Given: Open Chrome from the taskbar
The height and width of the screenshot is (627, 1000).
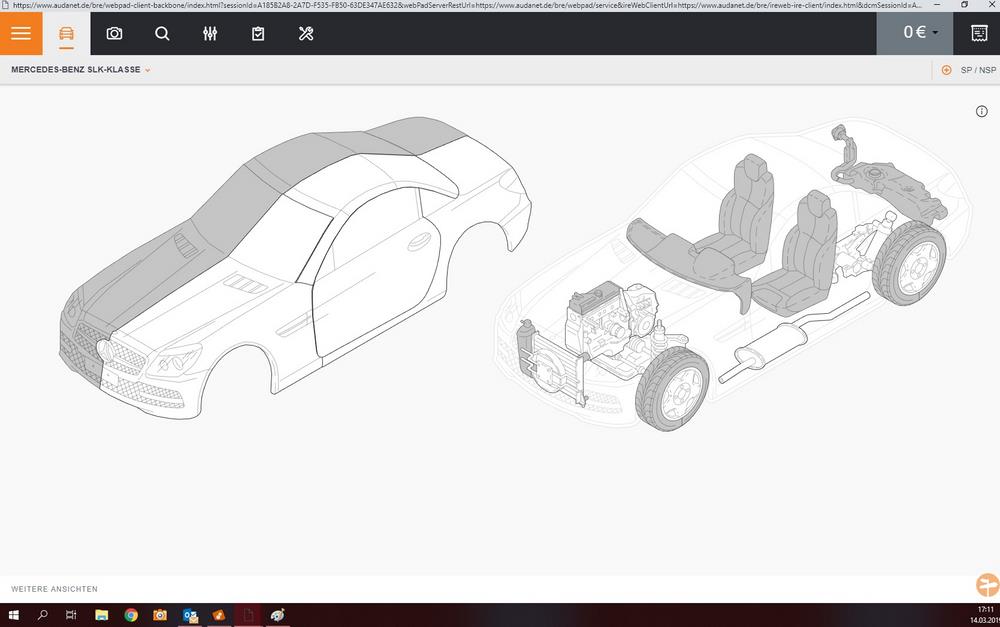Looking at the screenshot, I should 130,615.
